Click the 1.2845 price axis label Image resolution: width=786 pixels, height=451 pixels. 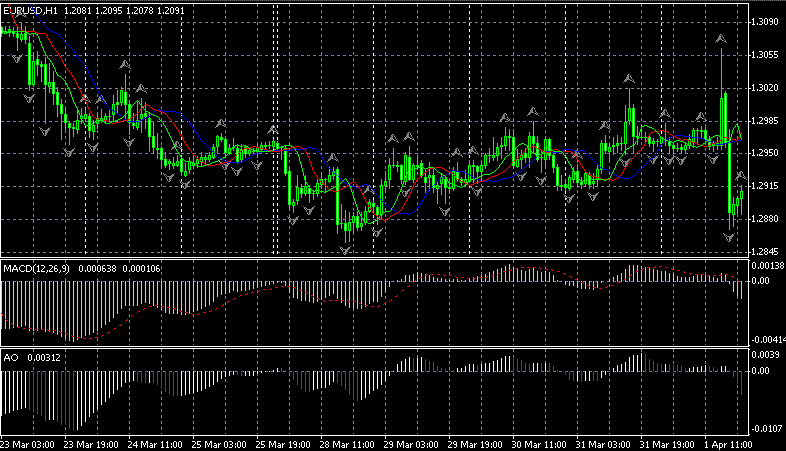765,252
